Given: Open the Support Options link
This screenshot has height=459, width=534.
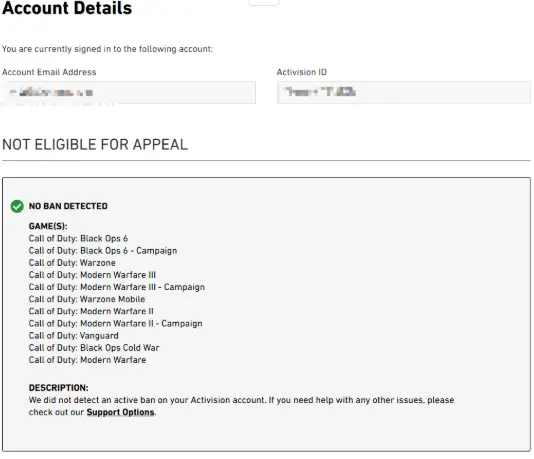Looking at the screenshot, I should [x=120, y=412].
